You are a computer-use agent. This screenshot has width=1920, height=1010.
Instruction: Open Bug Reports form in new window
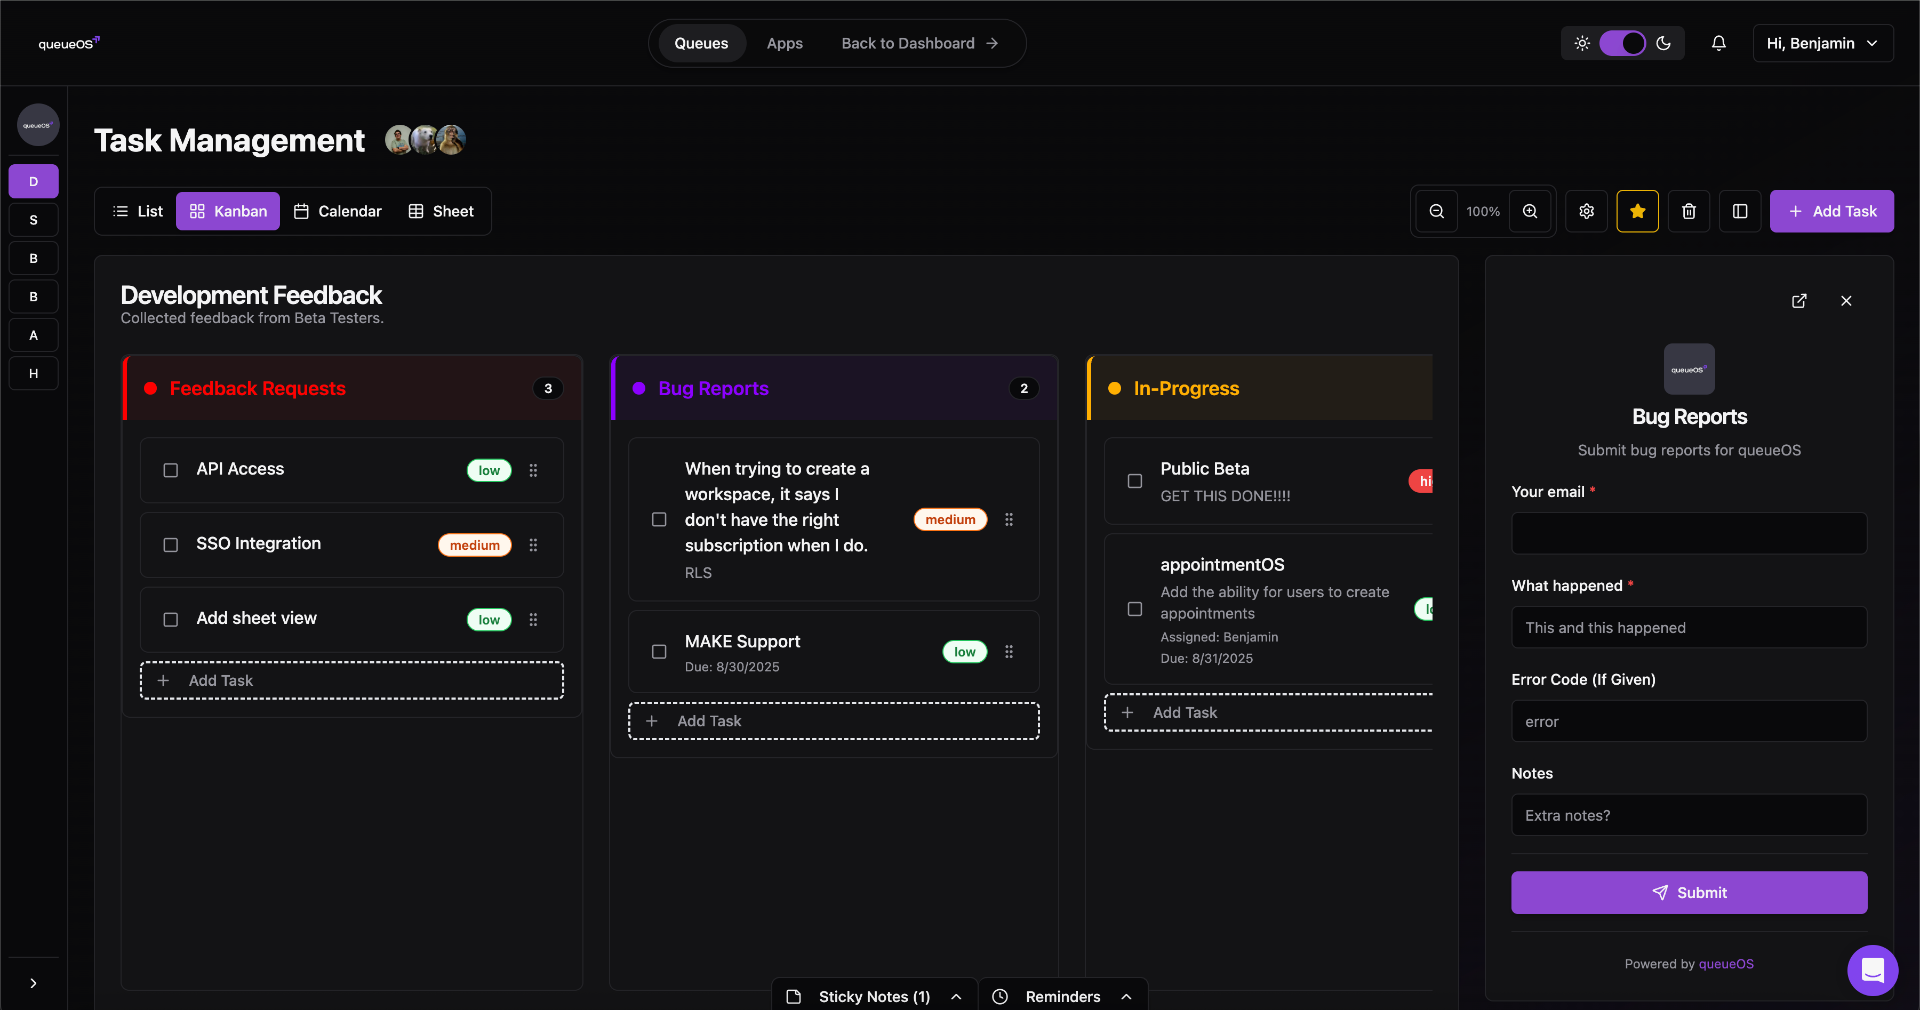[1799, 301]
